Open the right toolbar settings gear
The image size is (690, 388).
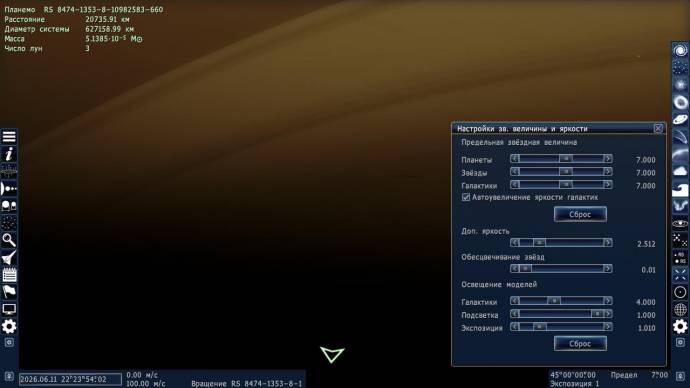(x=680, y=326)
